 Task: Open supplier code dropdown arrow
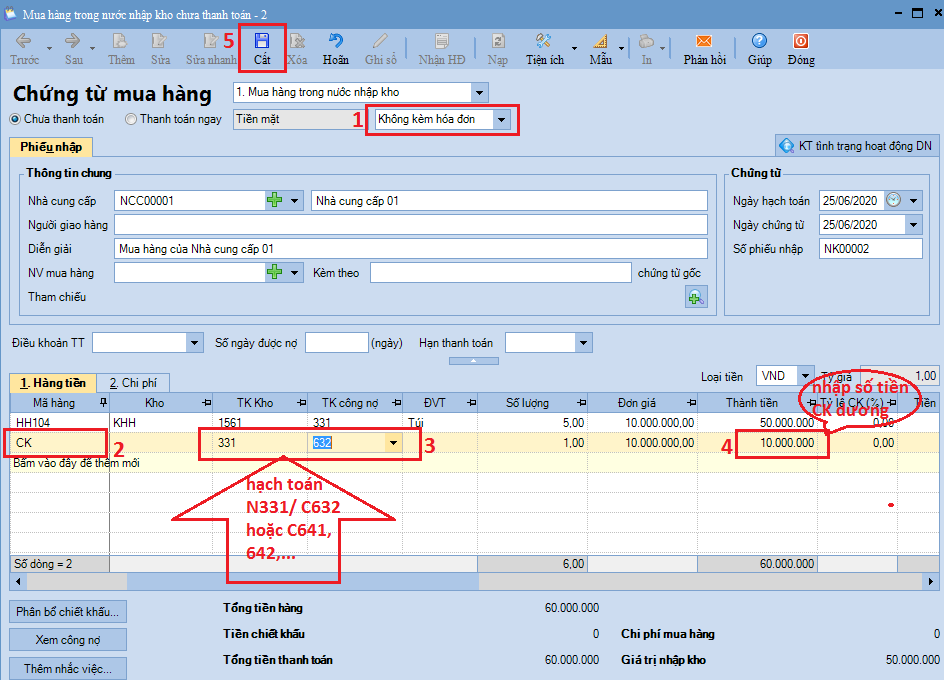point(294,201)
